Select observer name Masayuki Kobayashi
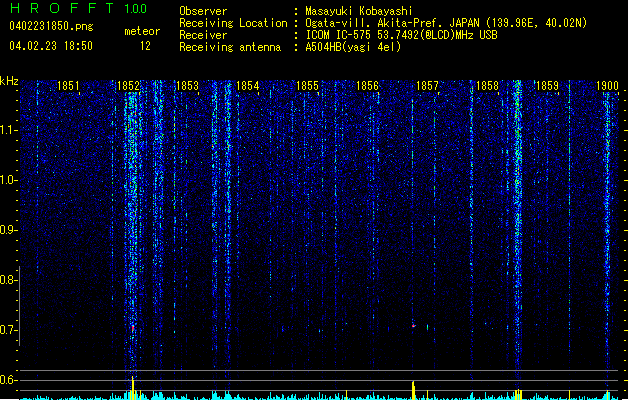 pos(359,11)
